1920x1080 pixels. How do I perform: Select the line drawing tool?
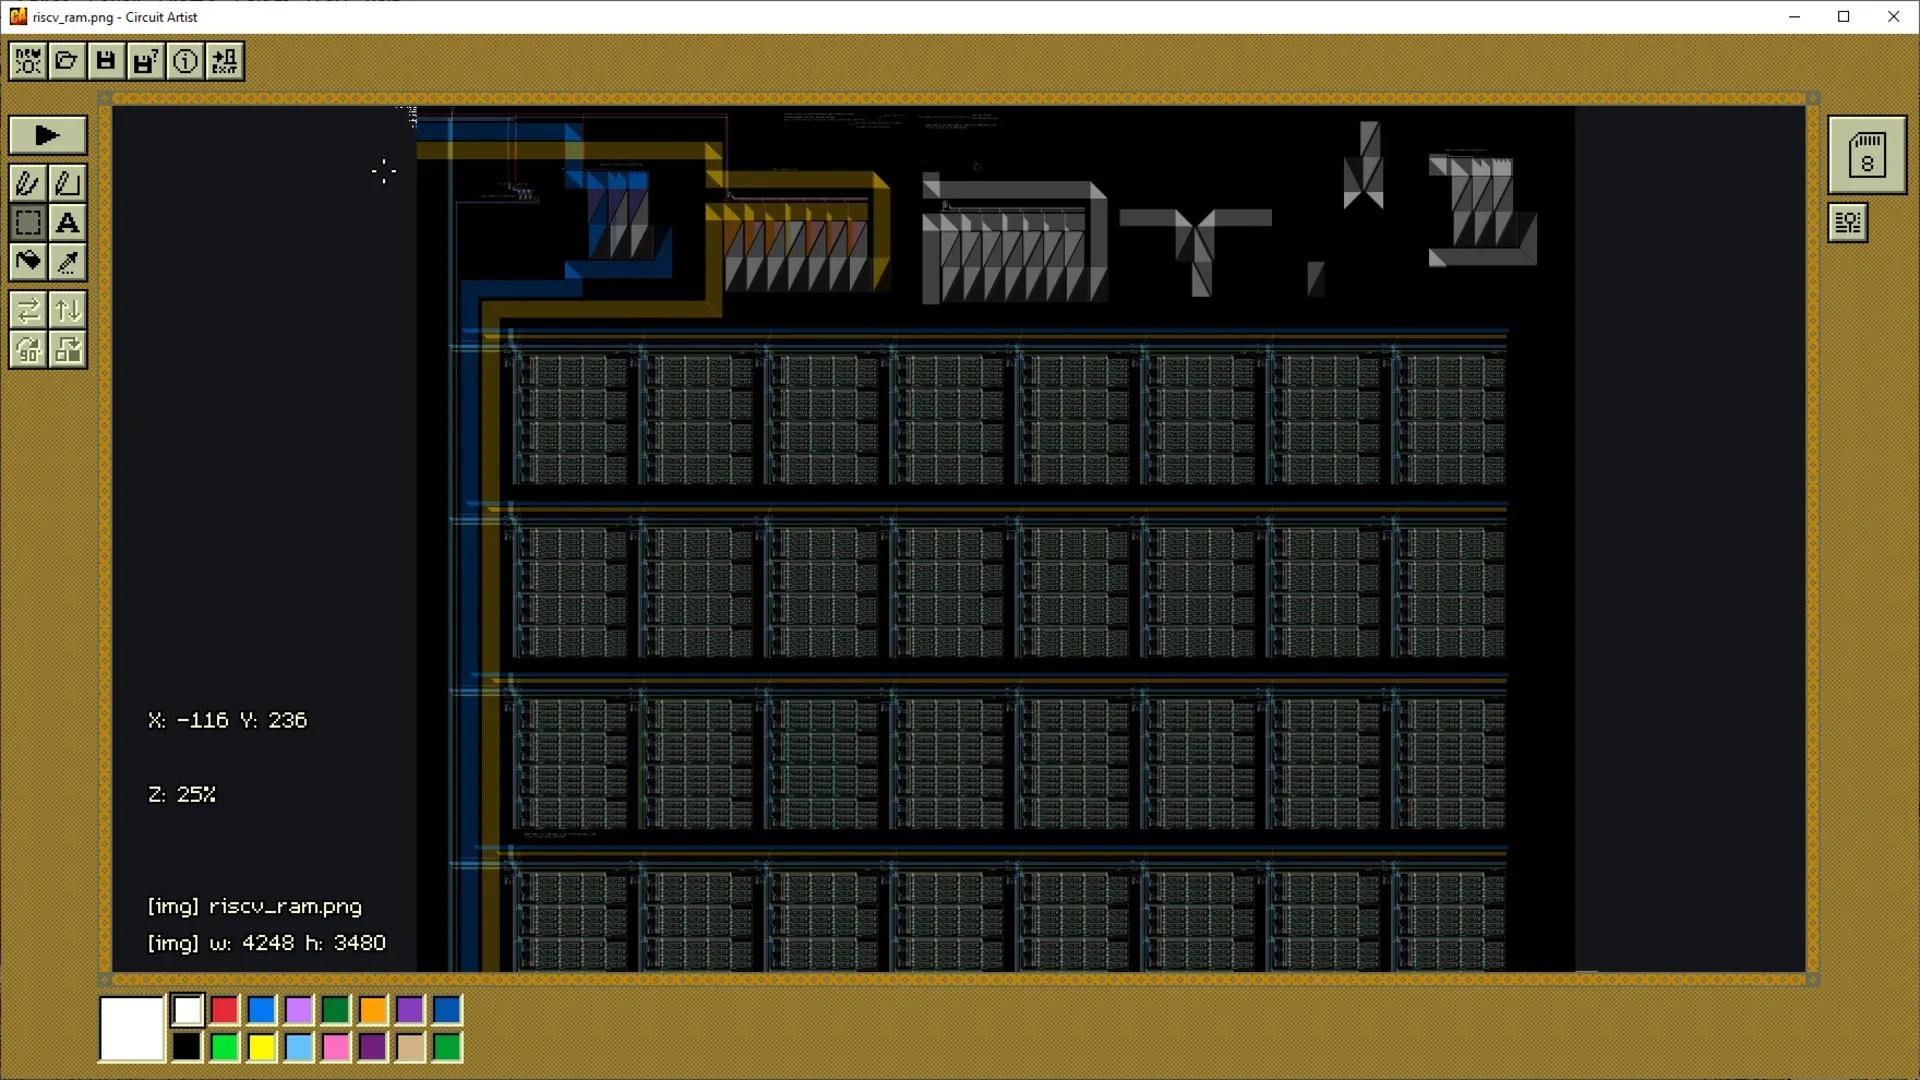(67, 183)
